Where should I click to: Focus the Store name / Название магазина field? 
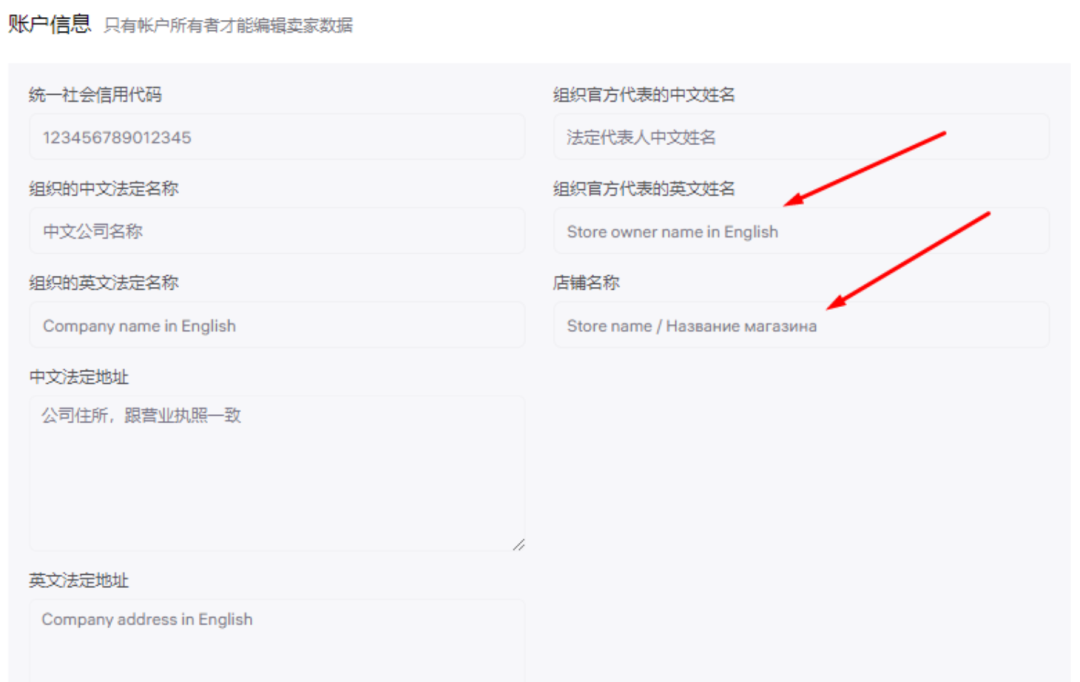click(800, 324)
